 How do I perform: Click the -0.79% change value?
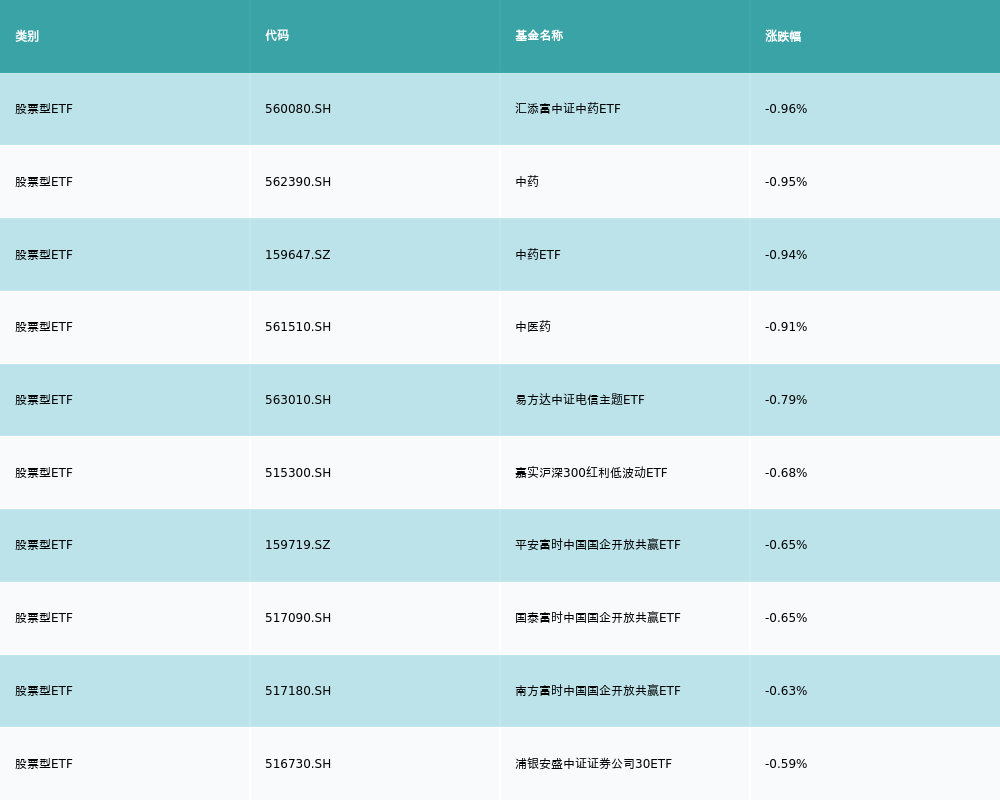tap(786, 400)
